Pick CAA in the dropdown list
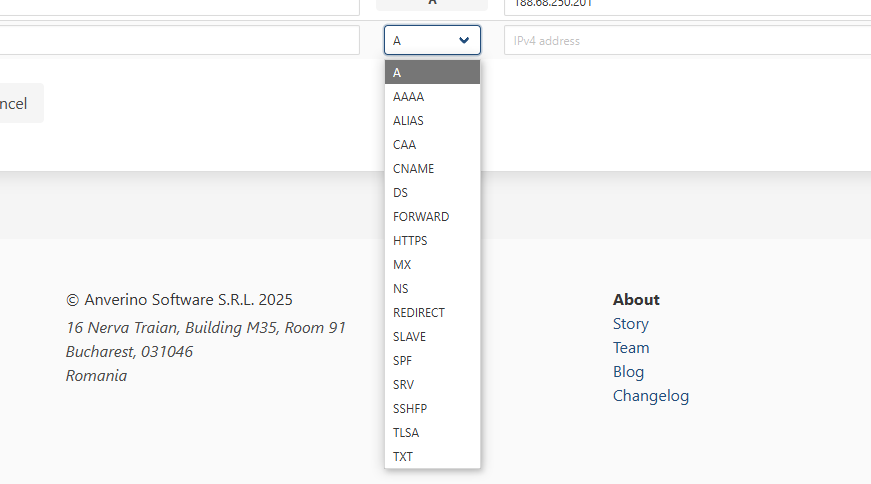871x484 pixels. (x=405, y=145)
